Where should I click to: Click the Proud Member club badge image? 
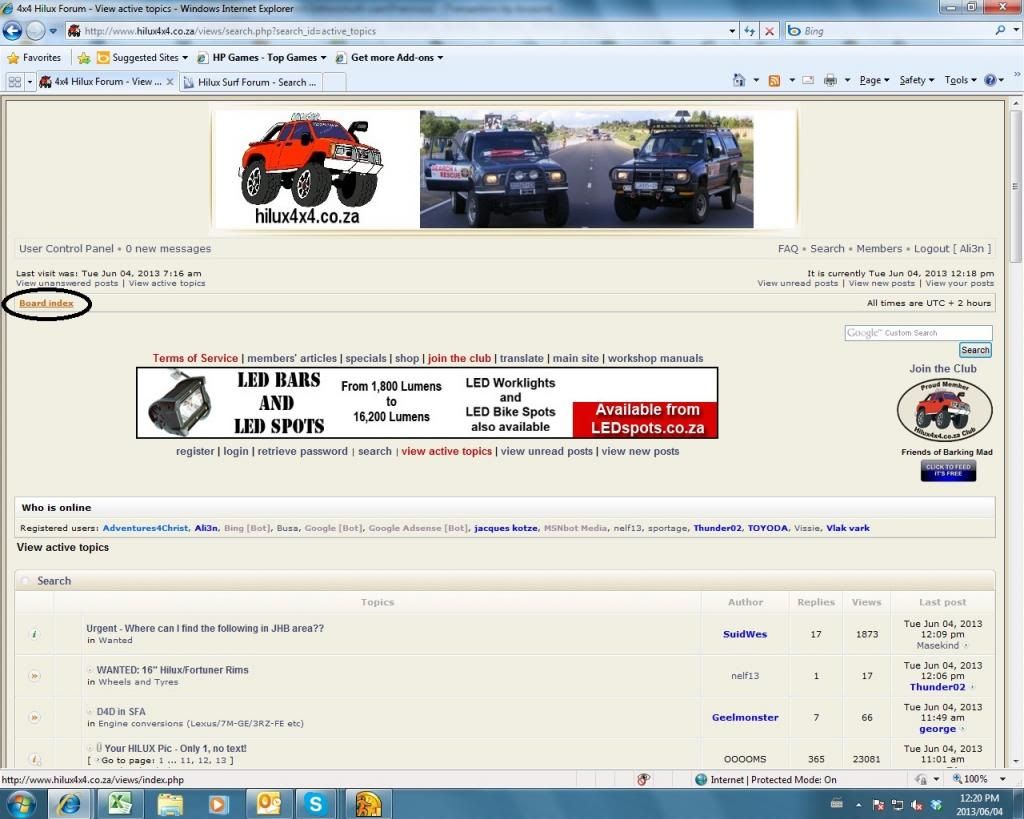tap(944, 411)
